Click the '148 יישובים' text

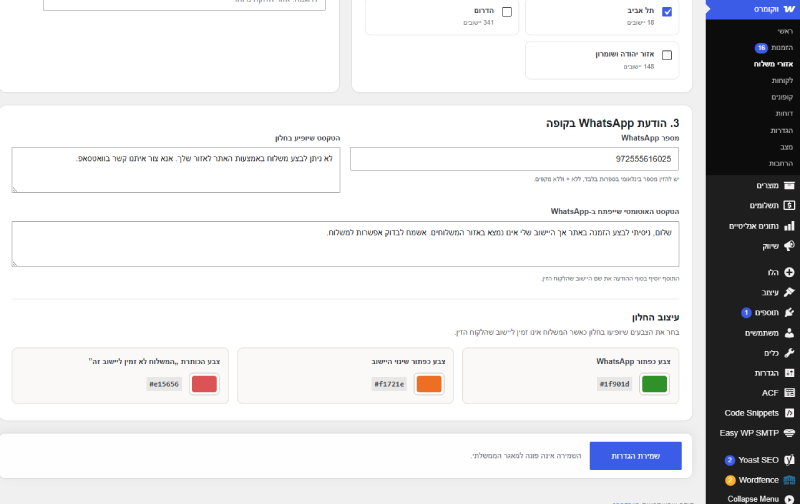tap(639, 67)
